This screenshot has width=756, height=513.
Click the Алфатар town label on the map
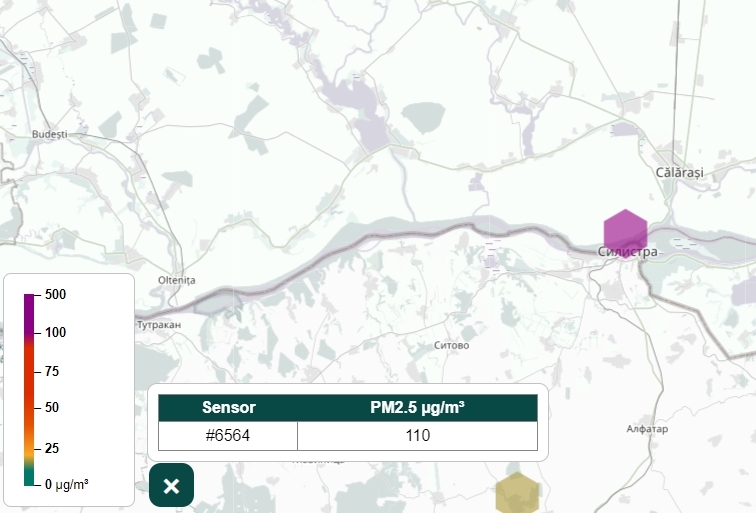click(x=646, y=429)
